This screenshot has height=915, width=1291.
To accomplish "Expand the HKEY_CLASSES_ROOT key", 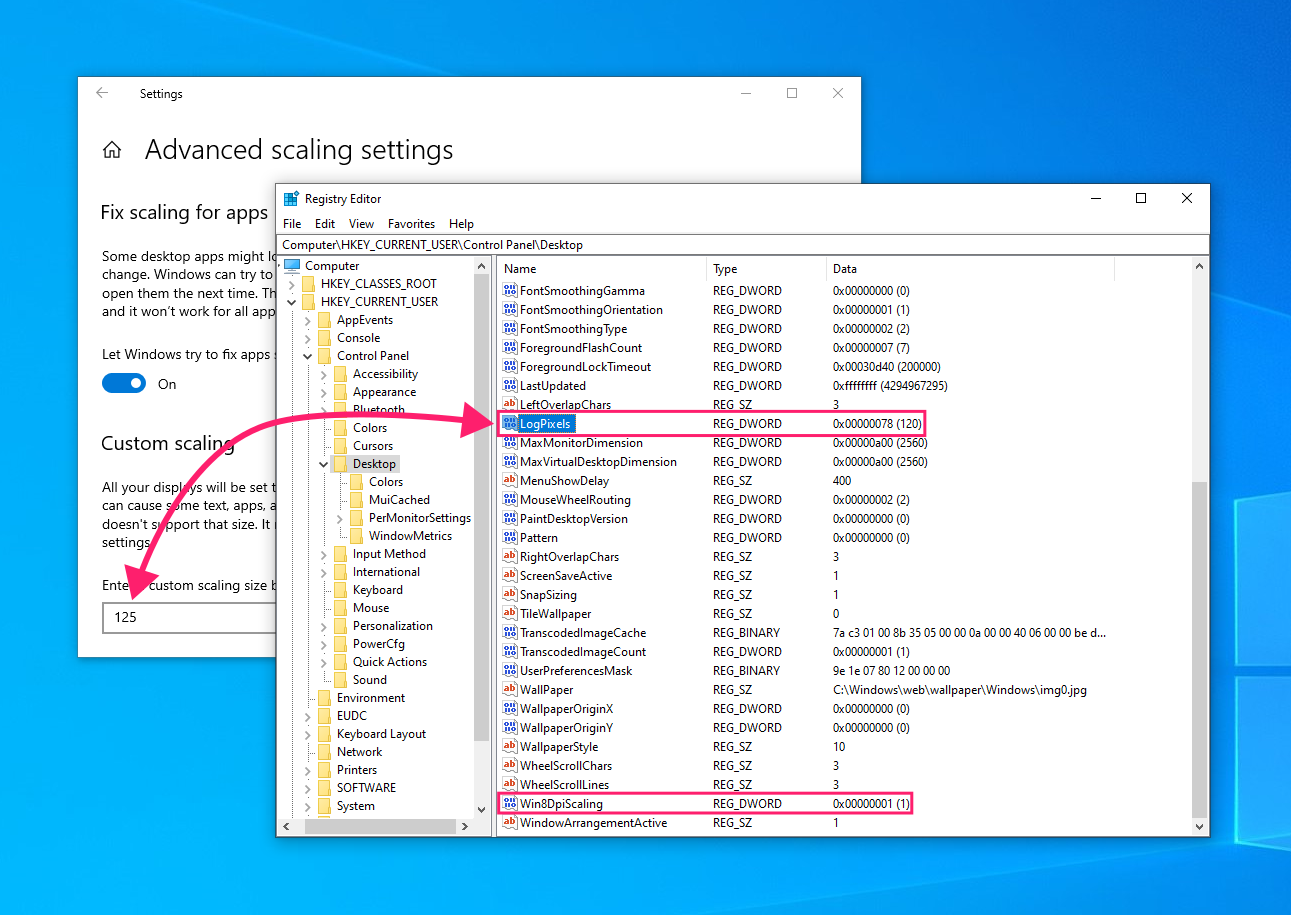I will click(291, 284).
